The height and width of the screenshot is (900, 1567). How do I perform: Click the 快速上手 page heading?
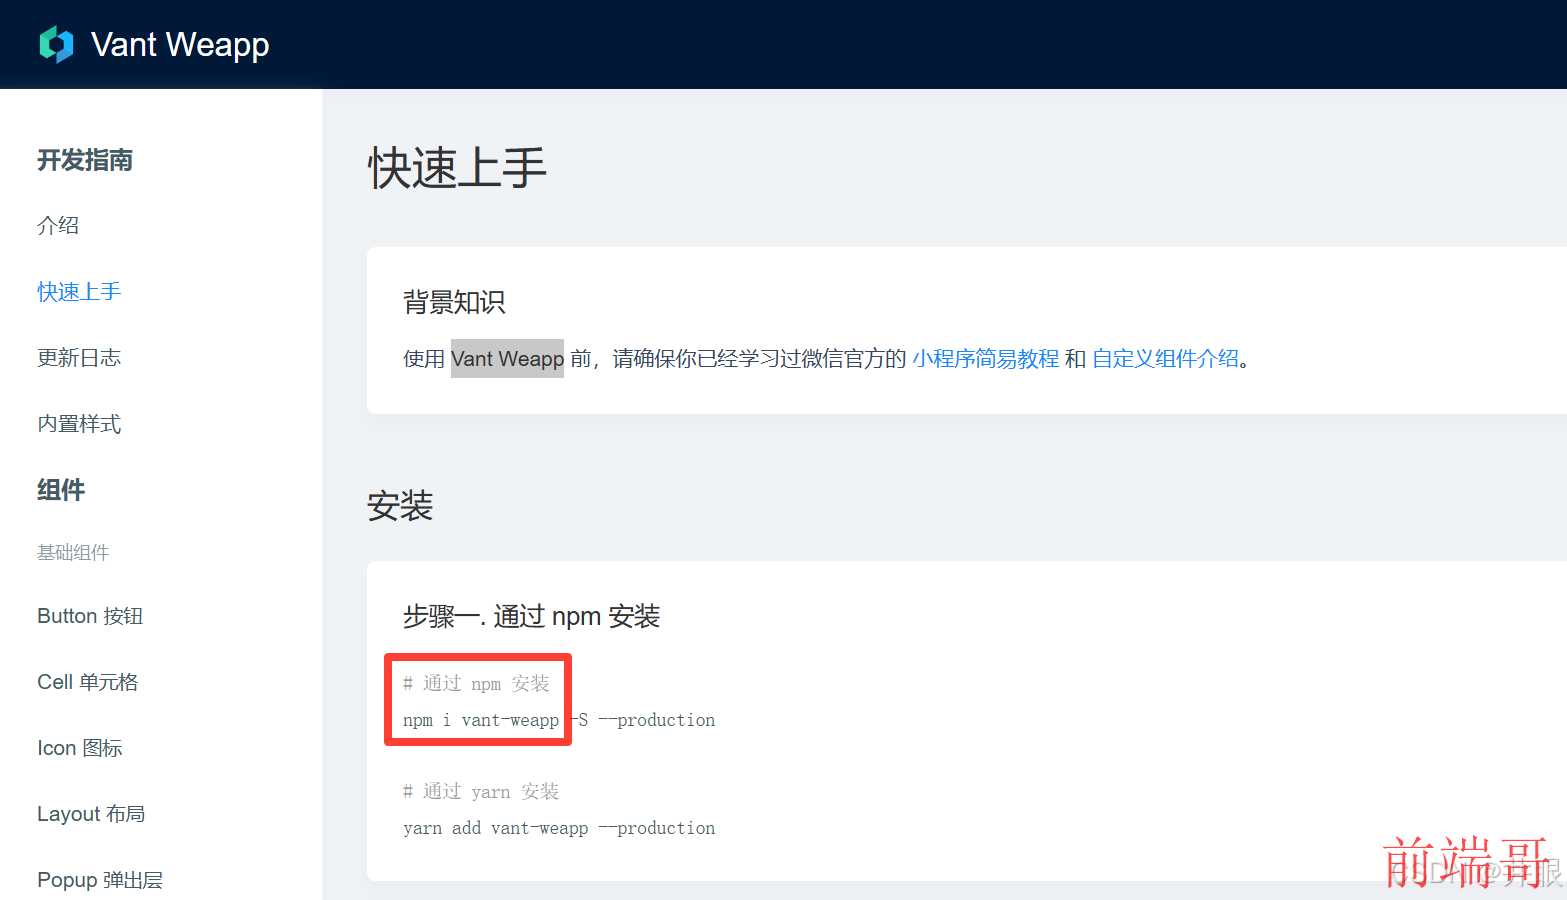pos(457,168)
